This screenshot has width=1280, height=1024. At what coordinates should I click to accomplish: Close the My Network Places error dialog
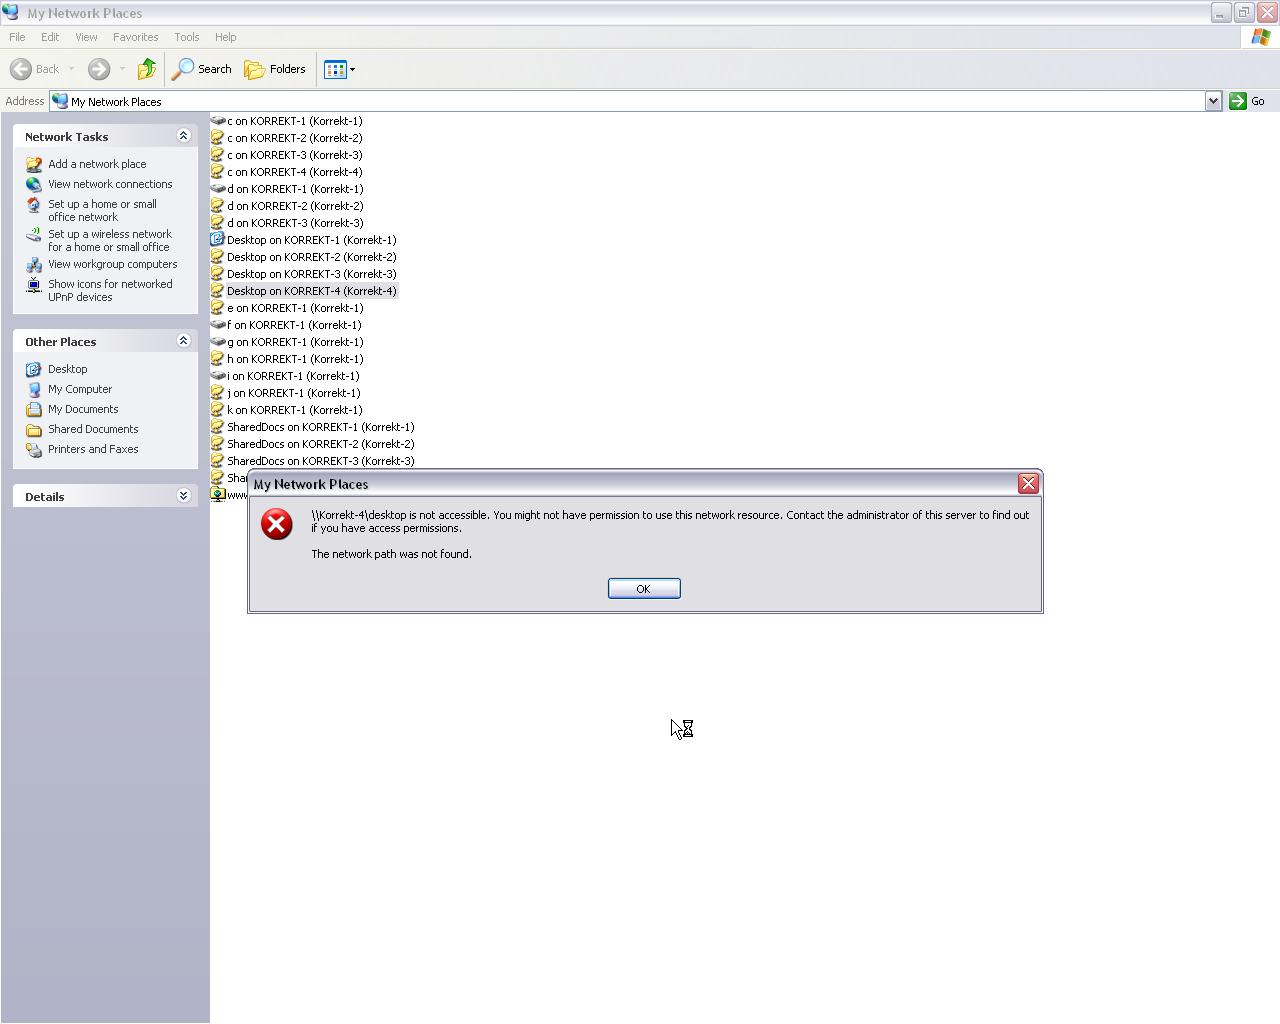[x=1028, y=484]
